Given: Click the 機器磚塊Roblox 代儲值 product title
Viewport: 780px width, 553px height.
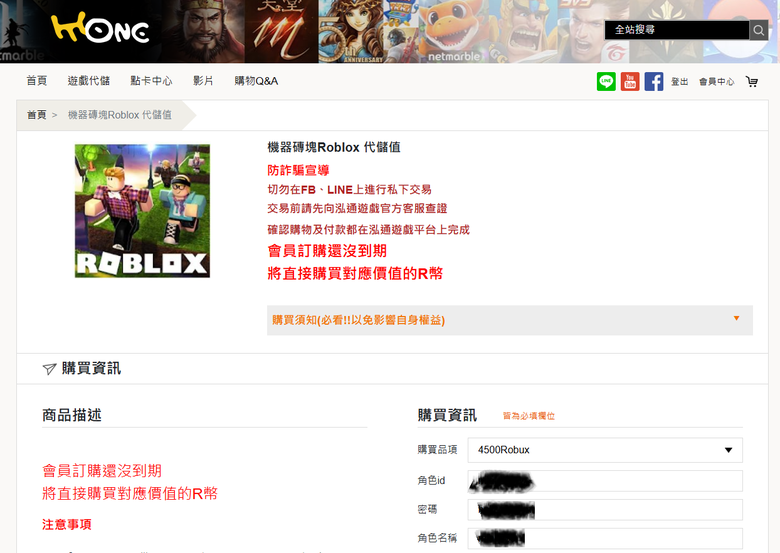Looking at the screenshot, I should point(334,147).
